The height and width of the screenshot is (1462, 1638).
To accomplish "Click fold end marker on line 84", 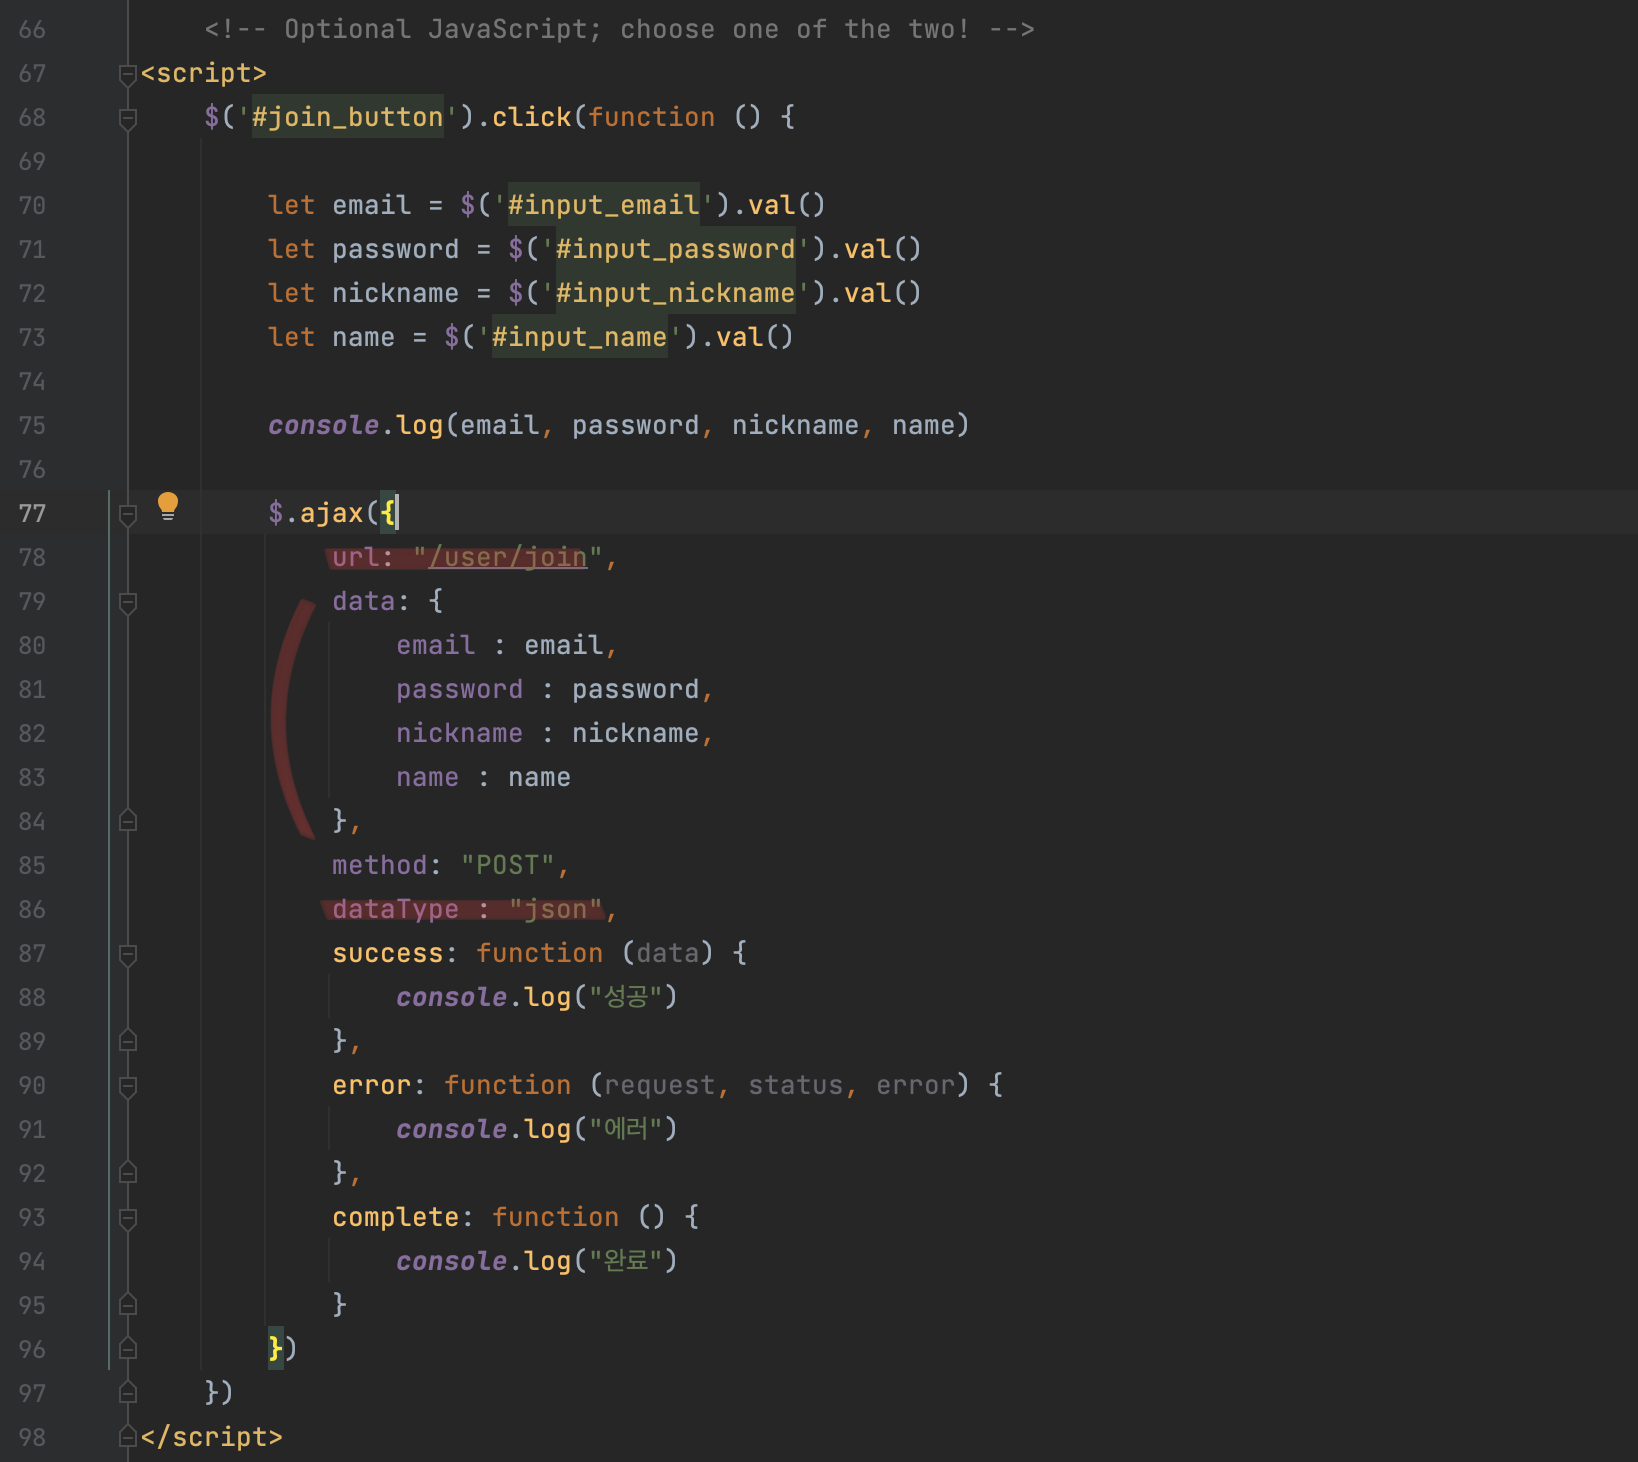I will coord(128,821).
